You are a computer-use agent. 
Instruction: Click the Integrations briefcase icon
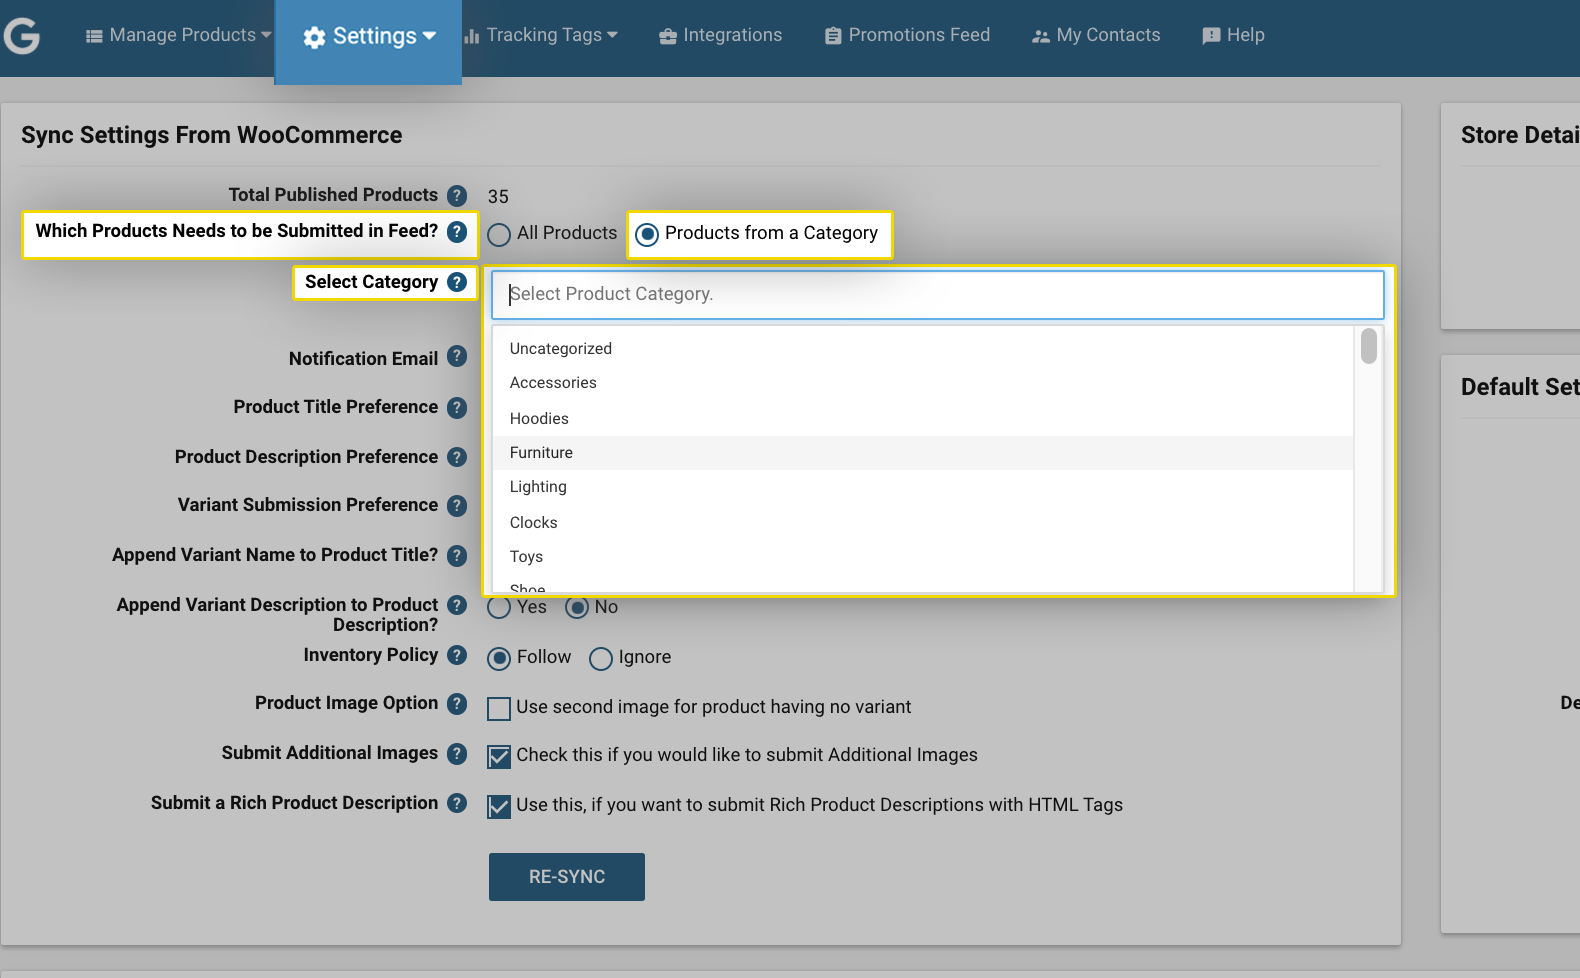click(x=668, y=36)
